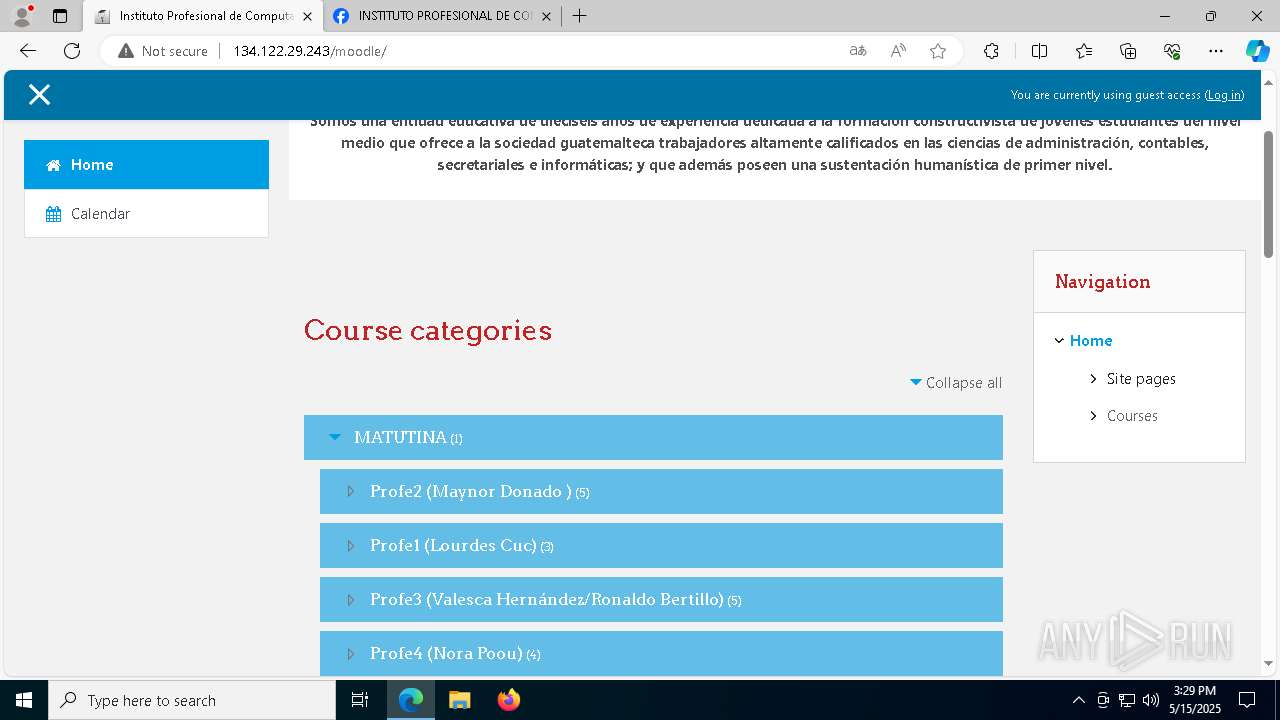Collapse the MATUTINA category
The height and width of the screenshot is (720, 1280).
tap(335, 437)
